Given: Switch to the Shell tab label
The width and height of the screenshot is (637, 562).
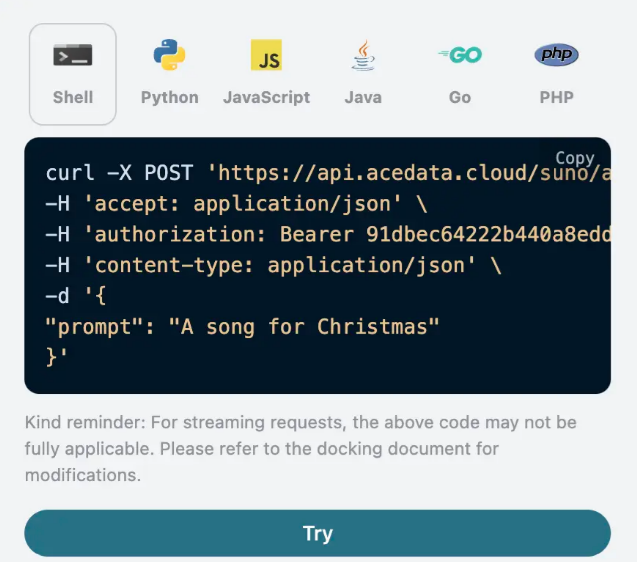Looking at the screenshot, I should click(x=73, y=98).
